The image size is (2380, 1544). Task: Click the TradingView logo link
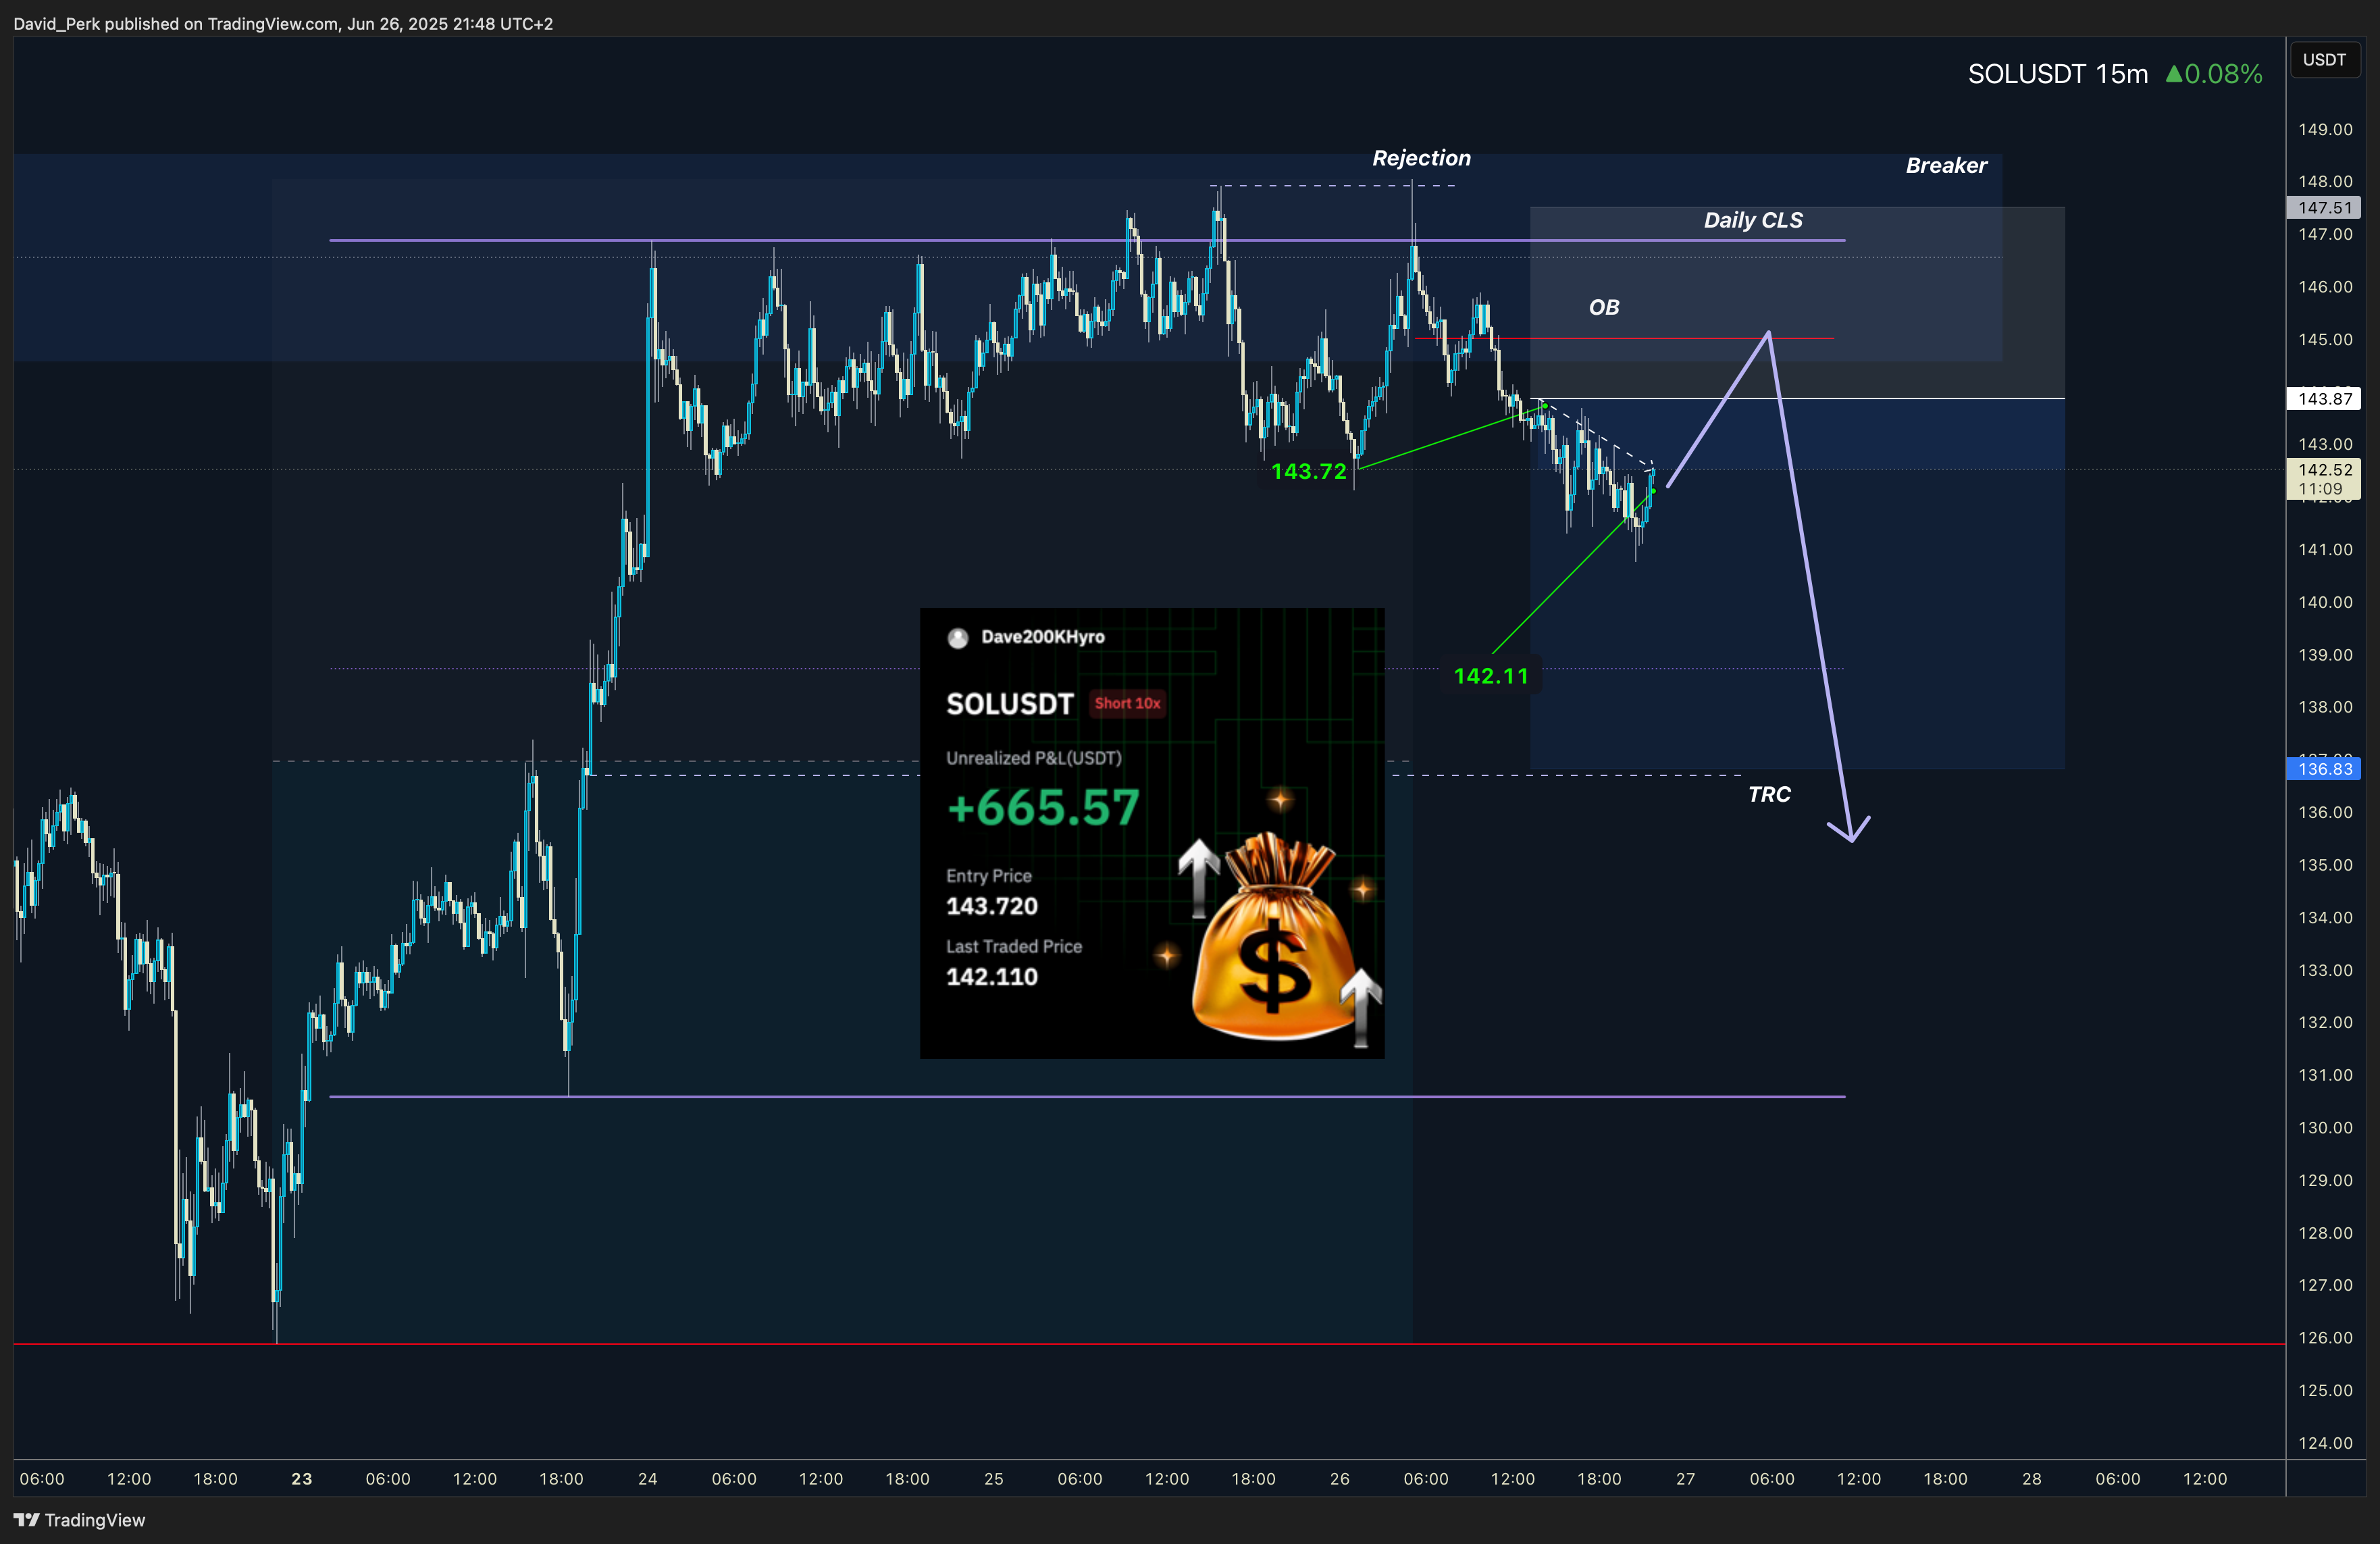[x=79, y=1520]
